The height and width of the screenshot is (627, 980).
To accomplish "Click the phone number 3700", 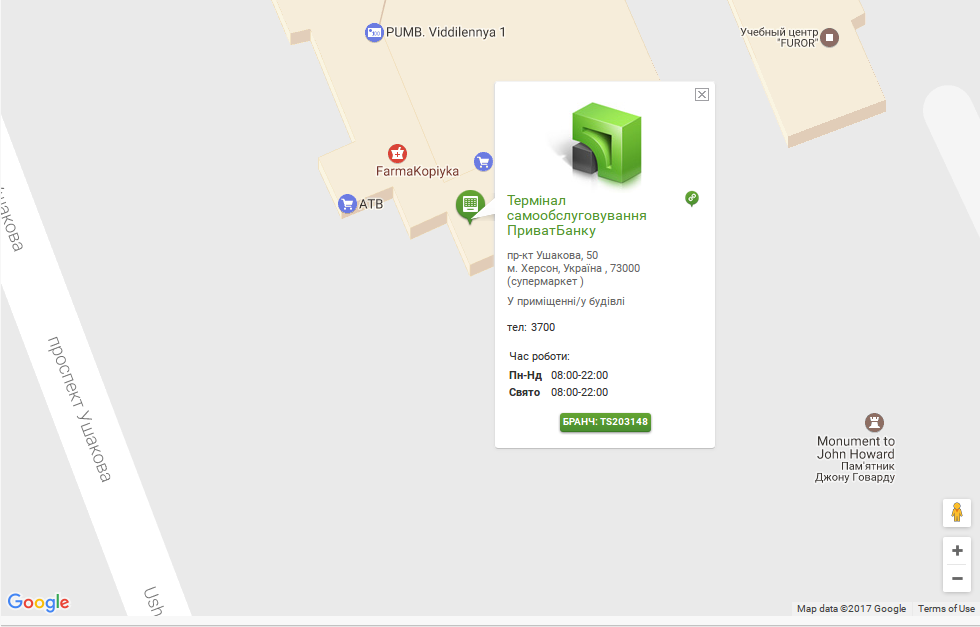I will [543, 327].
